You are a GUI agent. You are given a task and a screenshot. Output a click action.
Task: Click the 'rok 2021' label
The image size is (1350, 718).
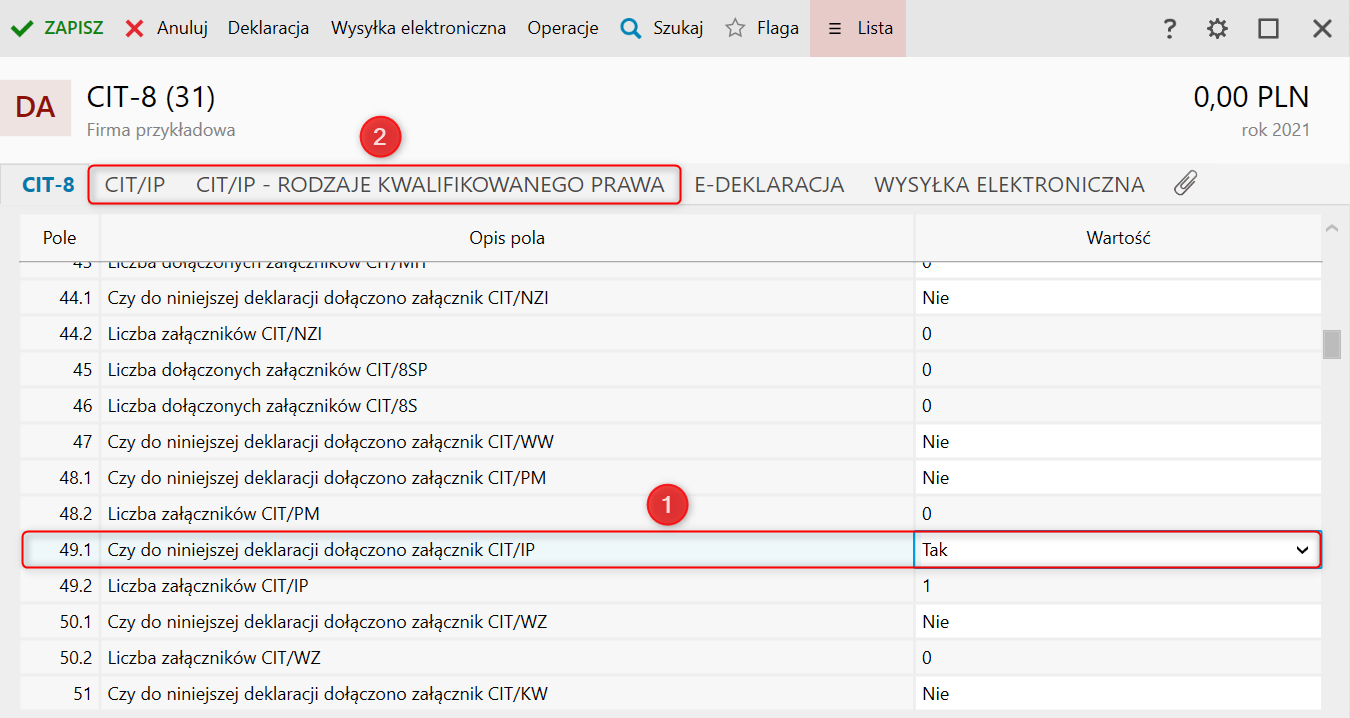pos(1275,130)
